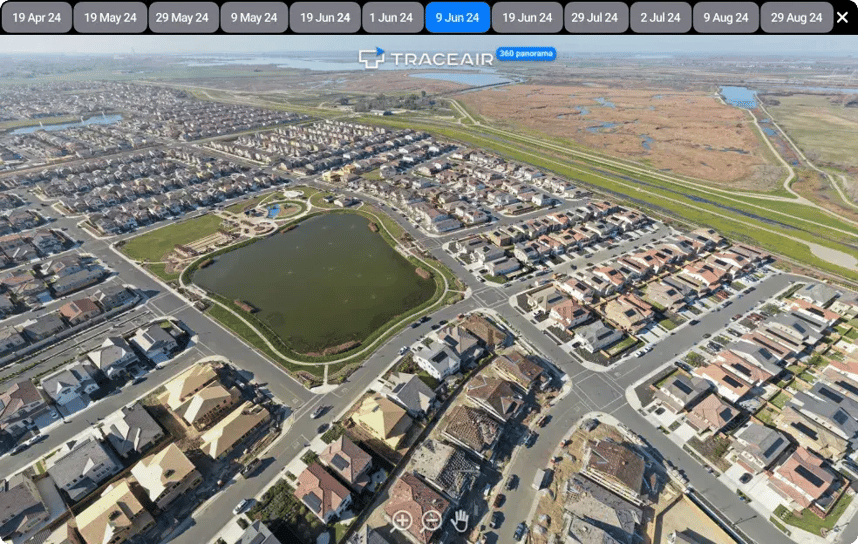Switch to the 19 May 24 tab
This screenshot has height=544, width=858.
[x=110, y=18]
